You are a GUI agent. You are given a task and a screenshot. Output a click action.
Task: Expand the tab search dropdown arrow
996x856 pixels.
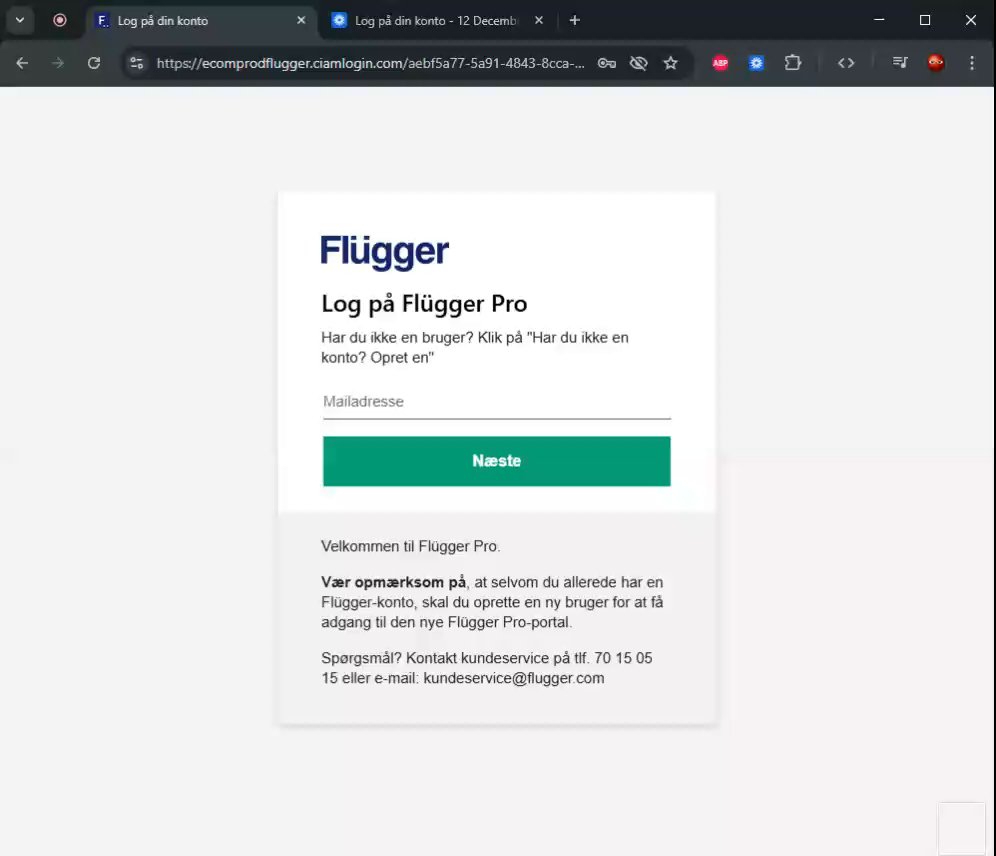[x=20, y=20]
